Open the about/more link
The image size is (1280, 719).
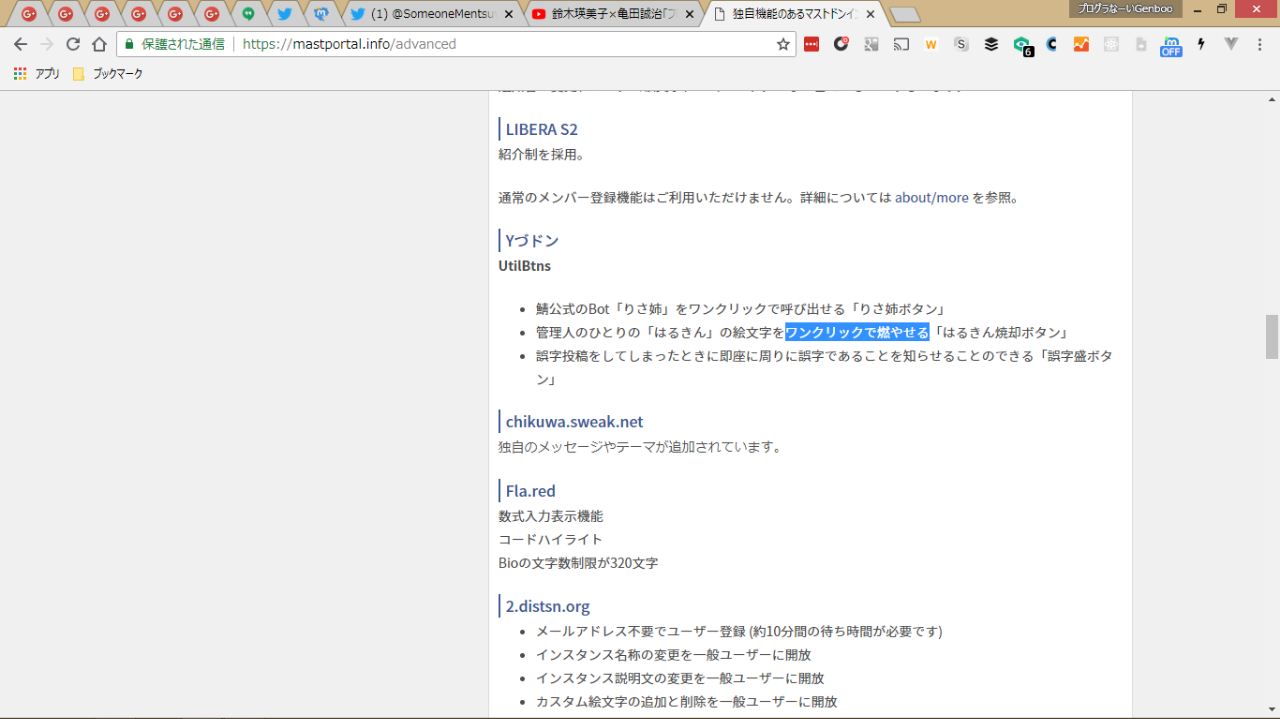(931, 198)
